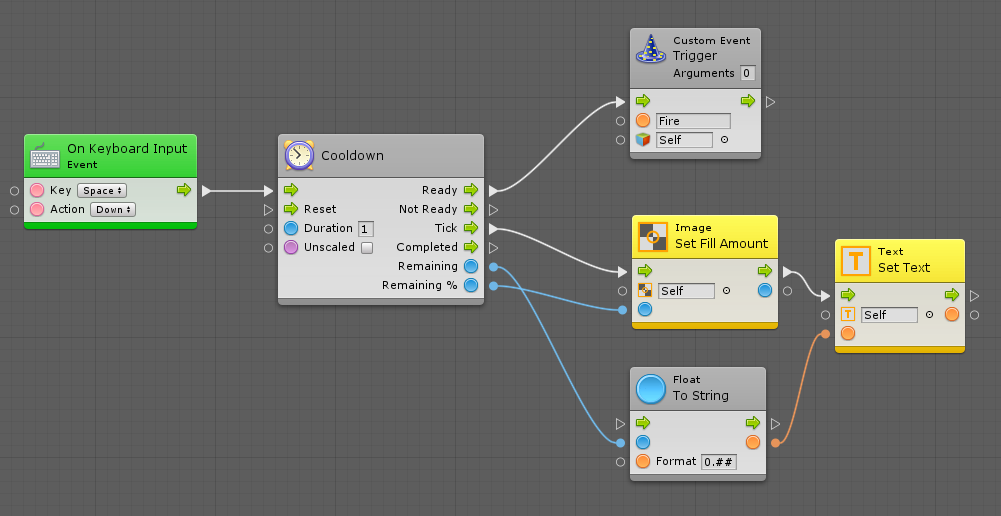The width and height of the screenshot is (1001, 516).
Task: Enable the Unscaled checkbox
Action: 366,248
